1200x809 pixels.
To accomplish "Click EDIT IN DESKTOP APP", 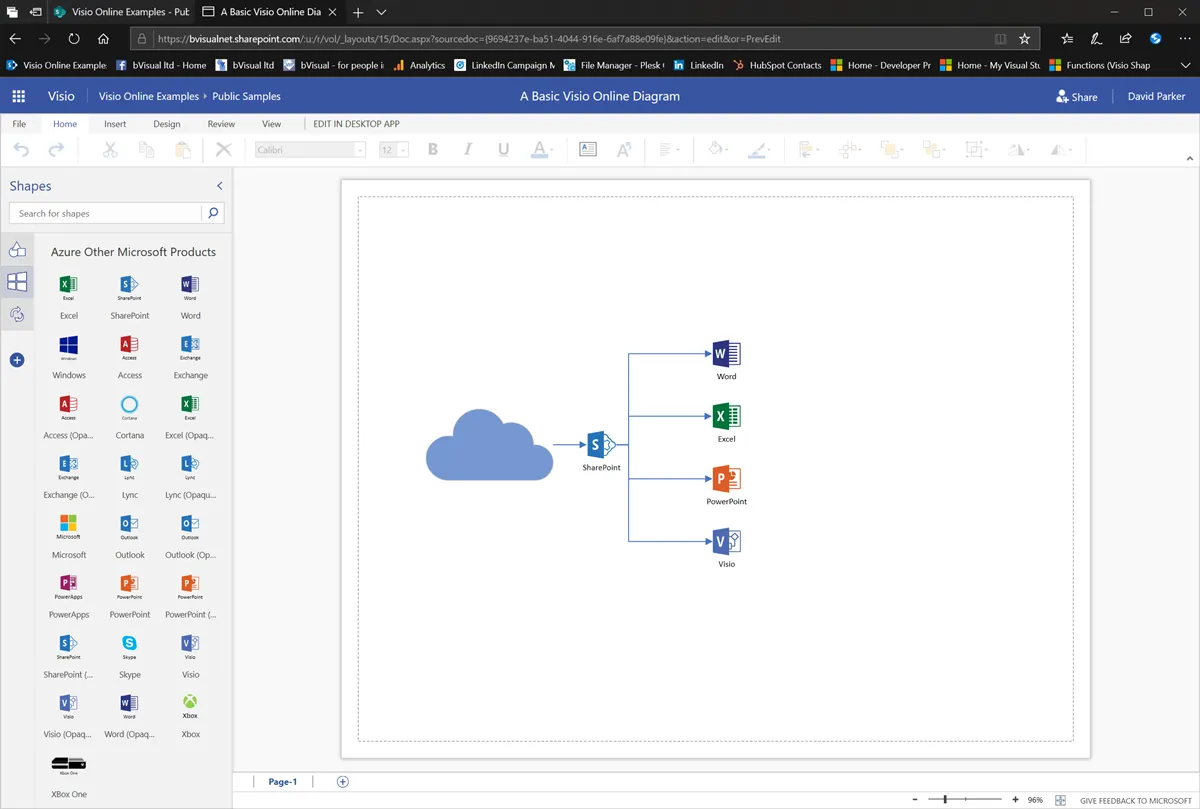I will [x=358, y=123].
